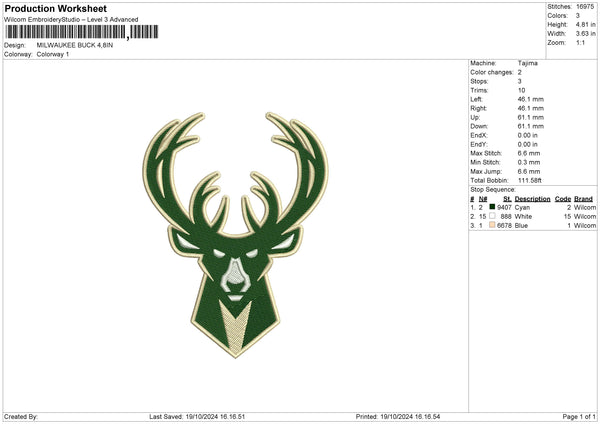Click the 'Colorway 1' value
This screenshot has width=600, height=424.
tap(53, 54)
